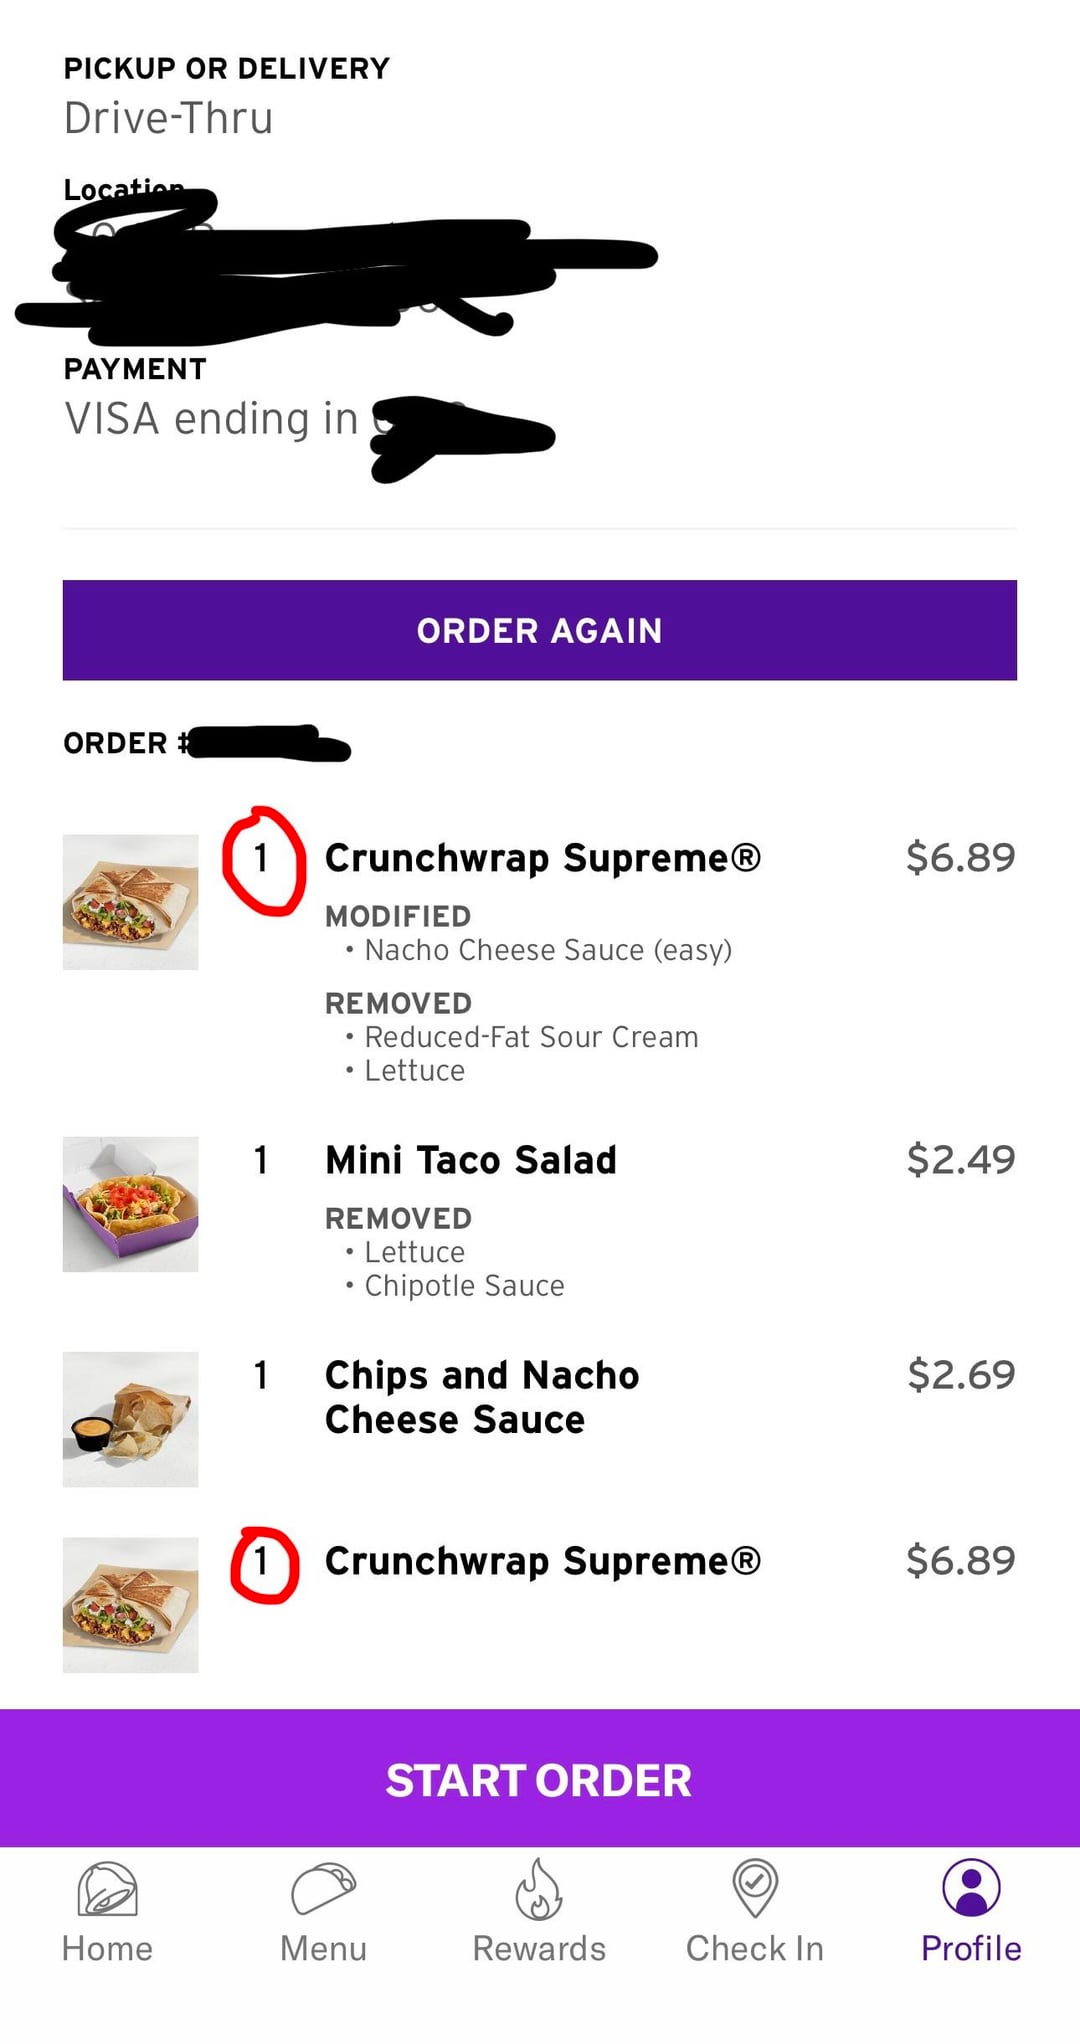
Task: Tap the Start Order button
Action: pyautogui.click(x=539, y=1779)
